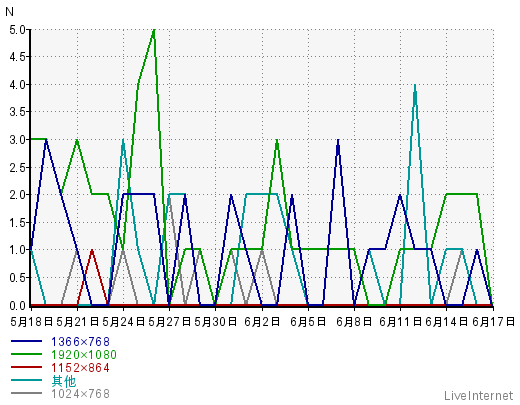Click the 6月11日 x-axis date label
Screen dimensions: 520x405
point(400,322)
